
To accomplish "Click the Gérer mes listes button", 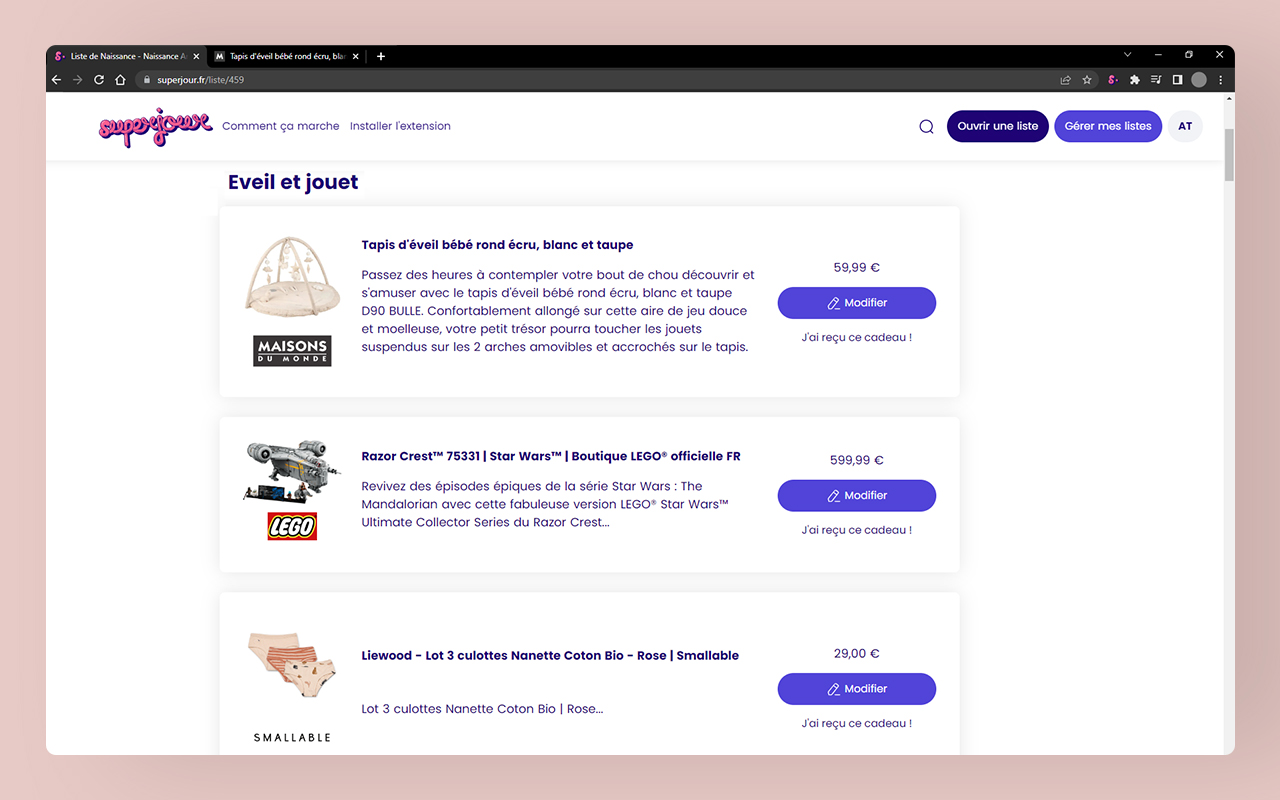I will (x=1108, y=126).
